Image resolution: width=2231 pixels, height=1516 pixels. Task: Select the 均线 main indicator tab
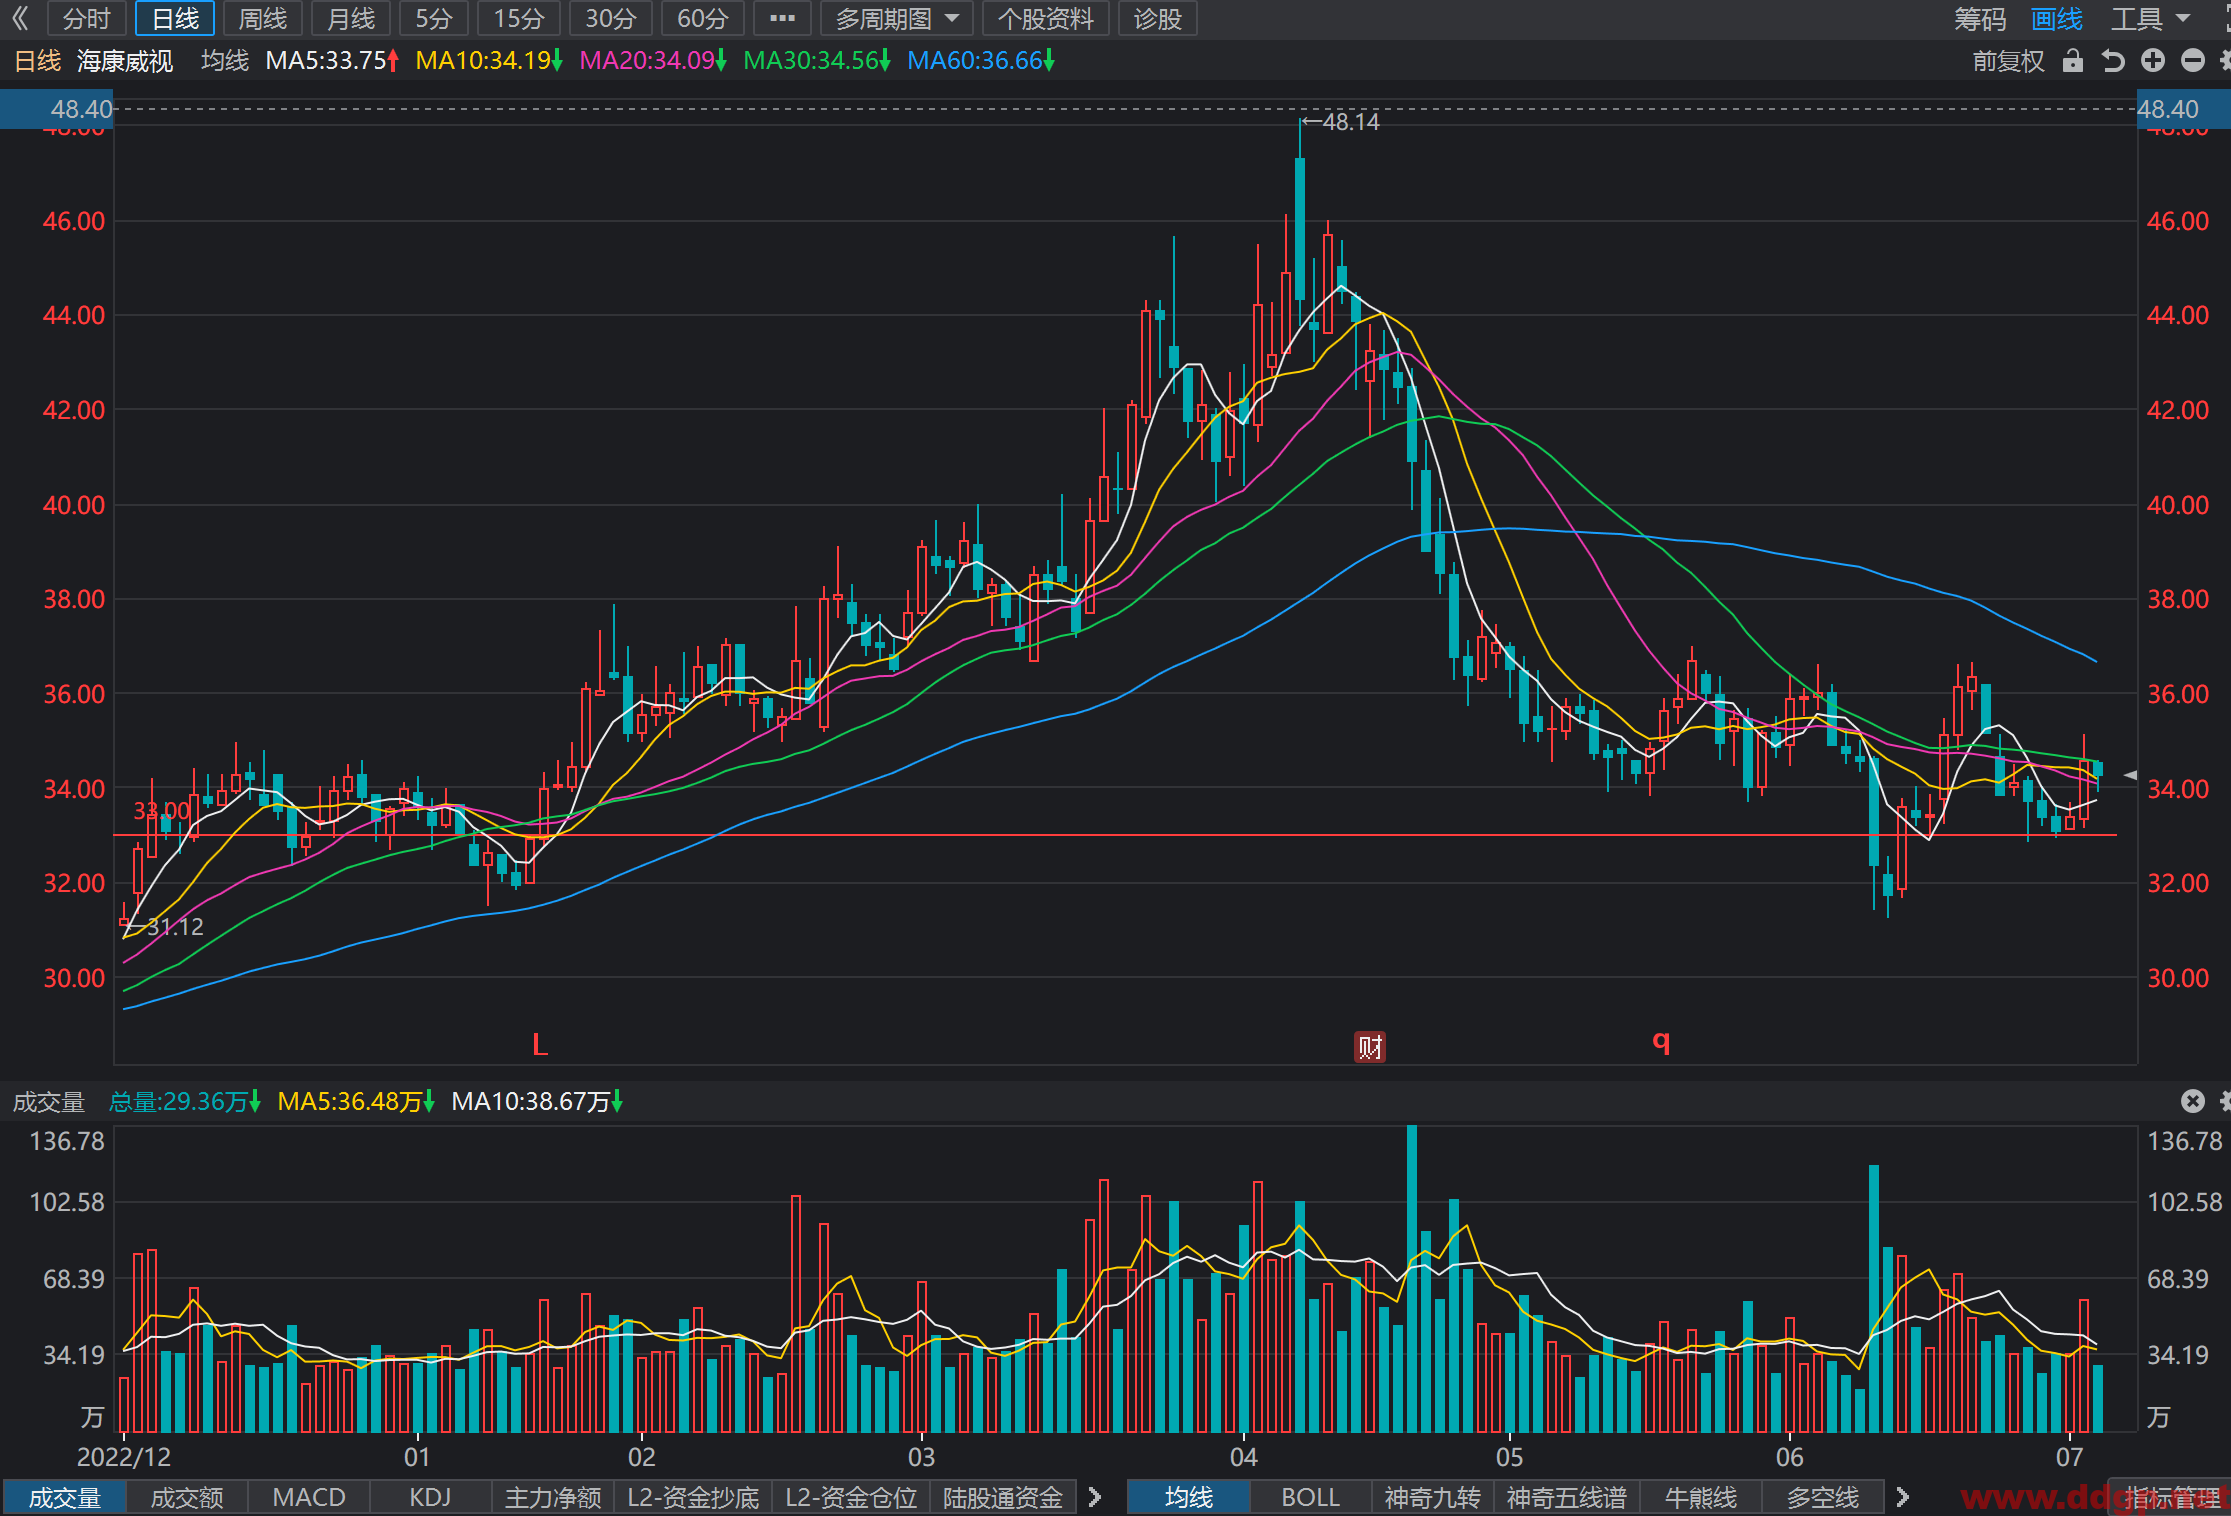[x=1189, y=1497]
